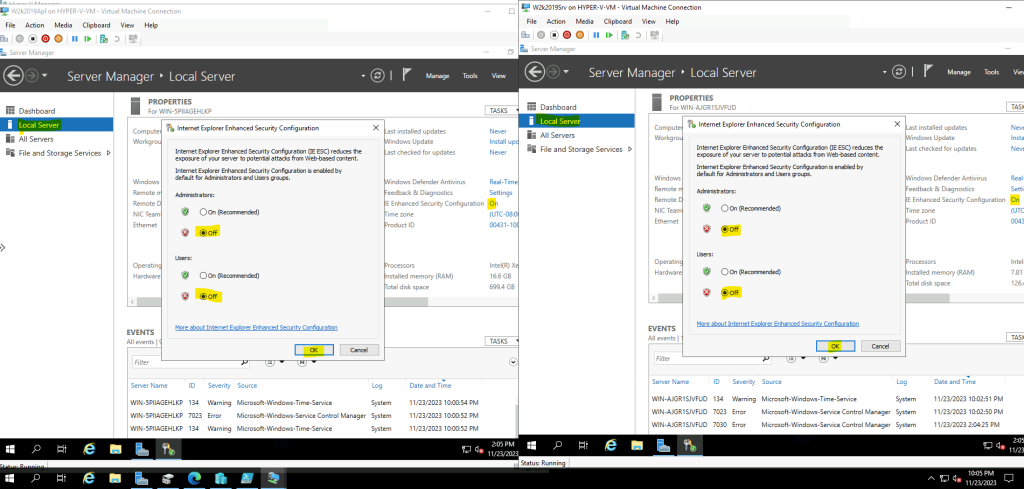Pause the W2k2019Srv virtual machine

pyautogui.click(x=596, y=35)
